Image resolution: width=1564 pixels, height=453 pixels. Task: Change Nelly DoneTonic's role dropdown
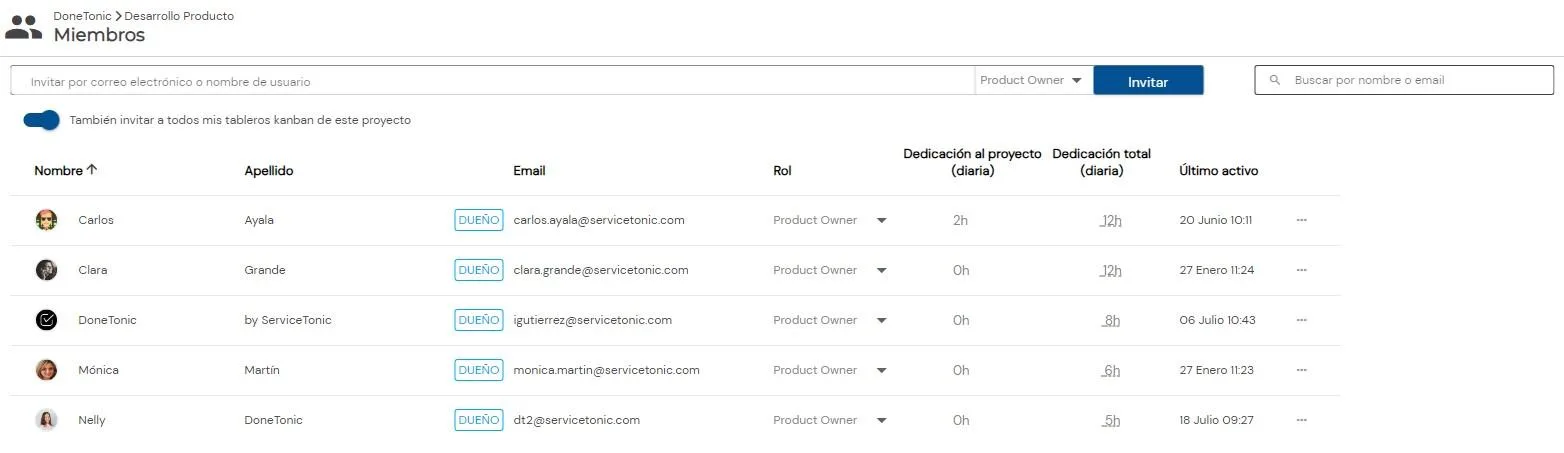click(830, 420)
